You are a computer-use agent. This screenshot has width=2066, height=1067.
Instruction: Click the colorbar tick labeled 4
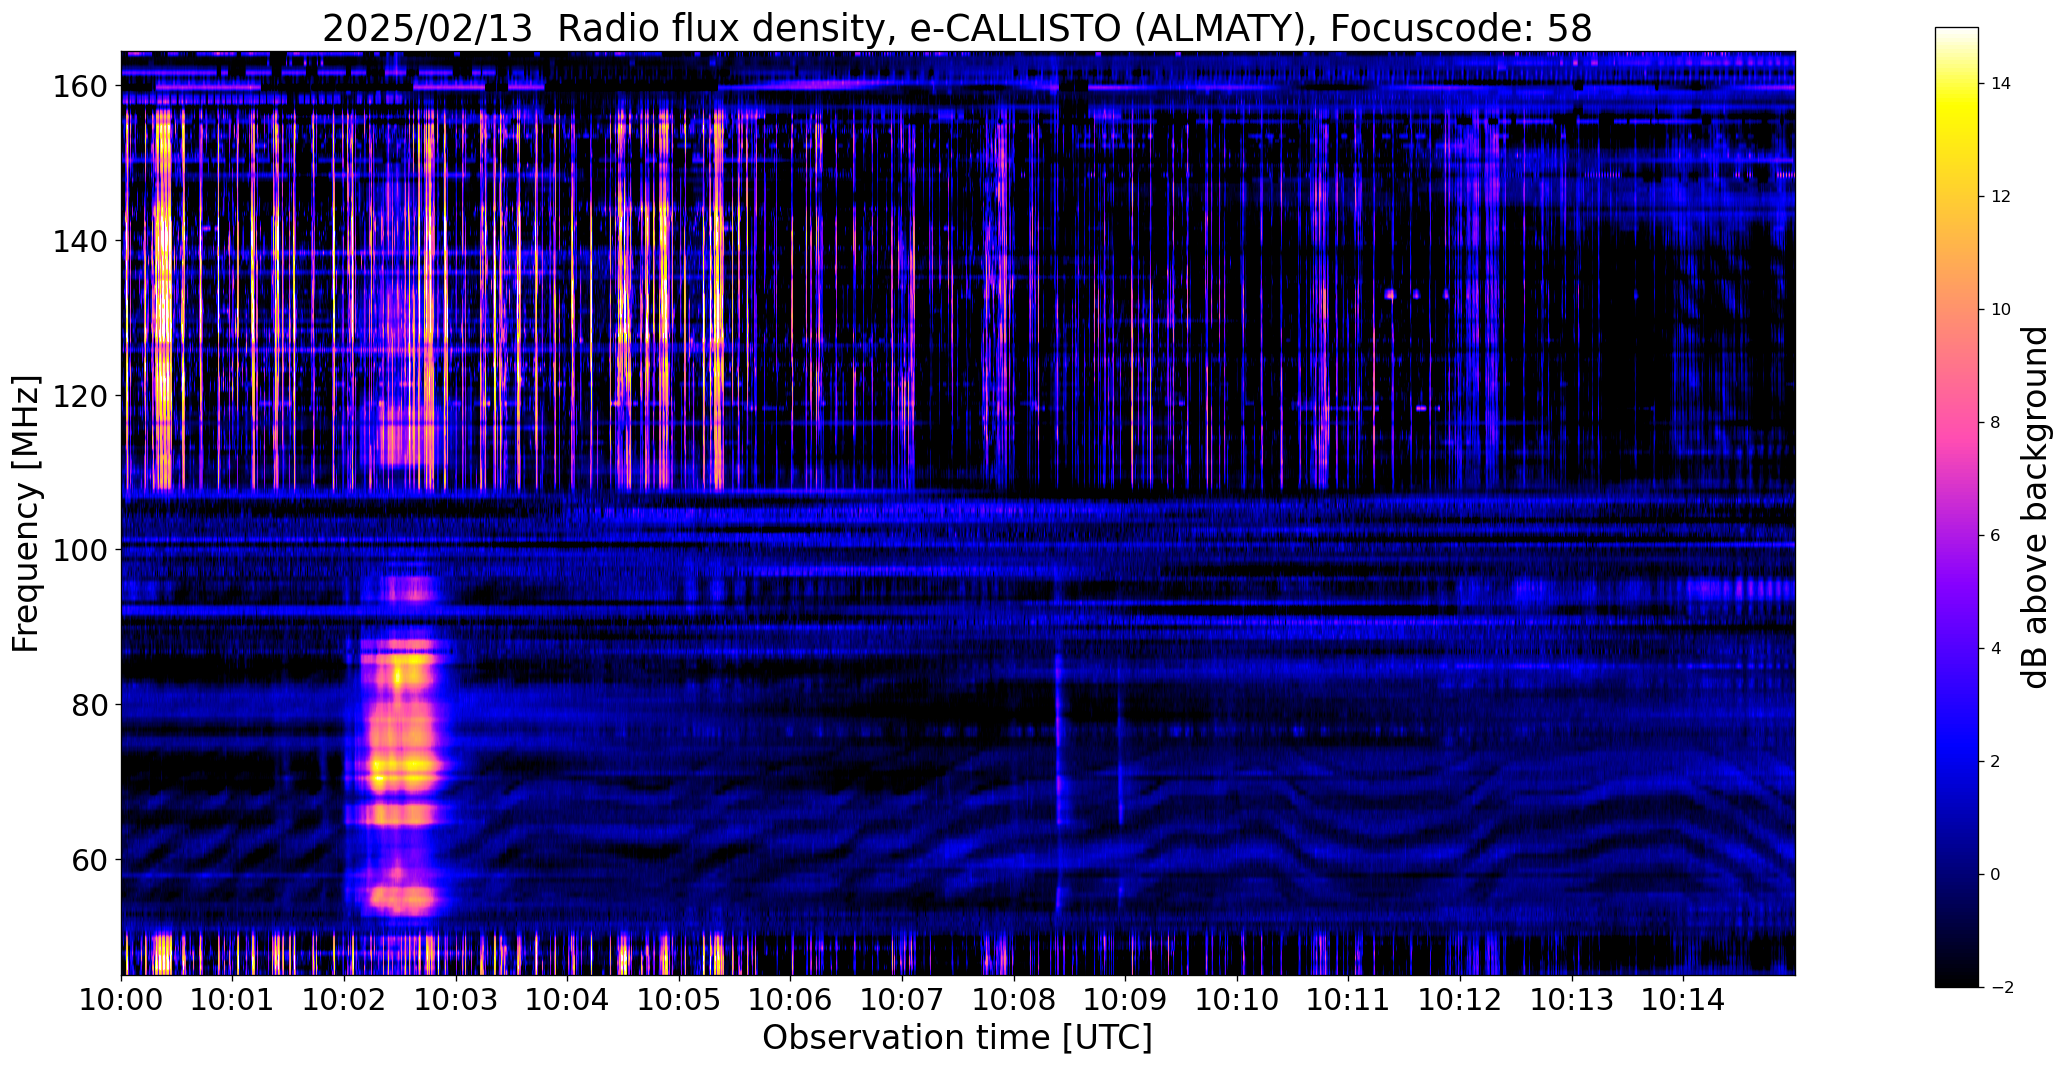[x=1995, y=649]
